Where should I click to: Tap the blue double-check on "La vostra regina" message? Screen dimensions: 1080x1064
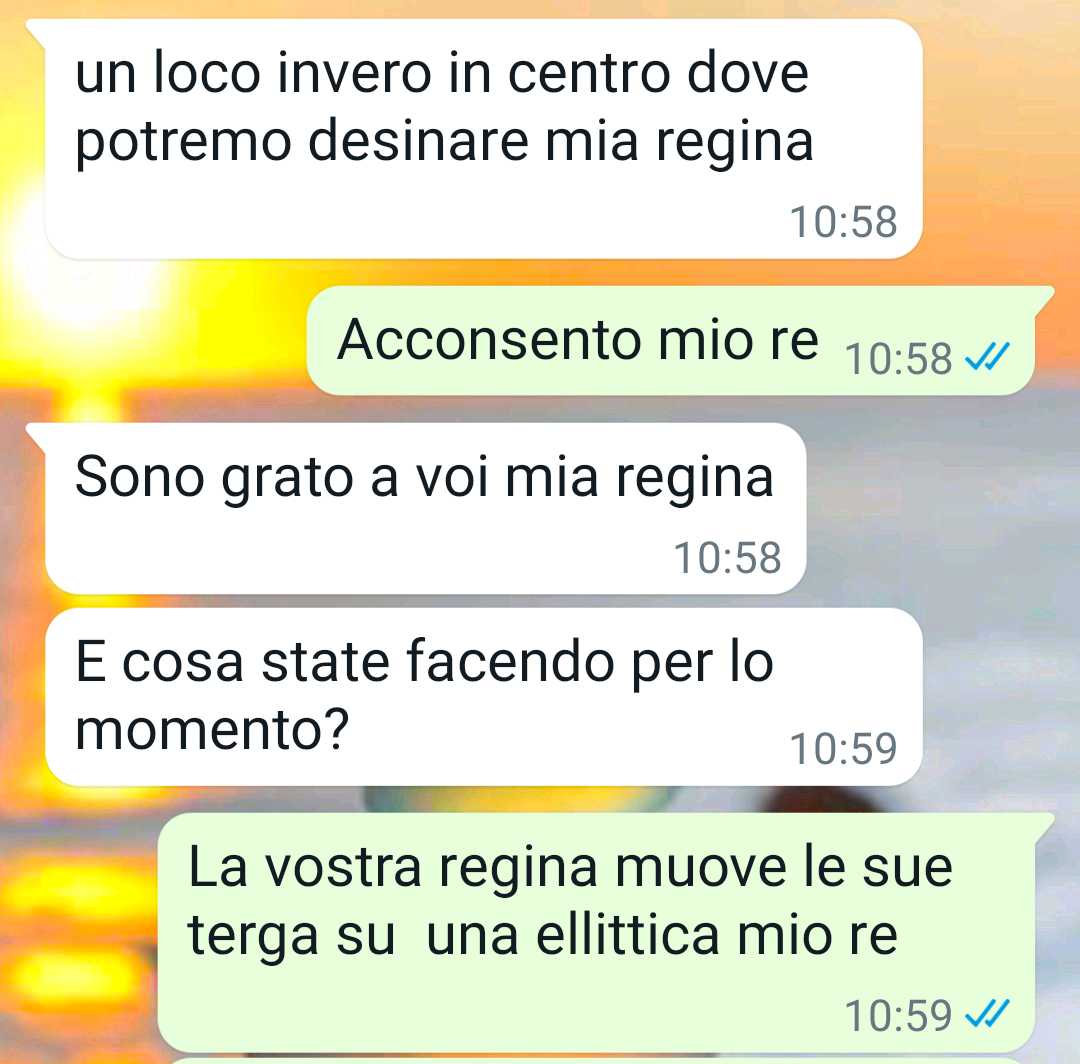[987, 1013]
